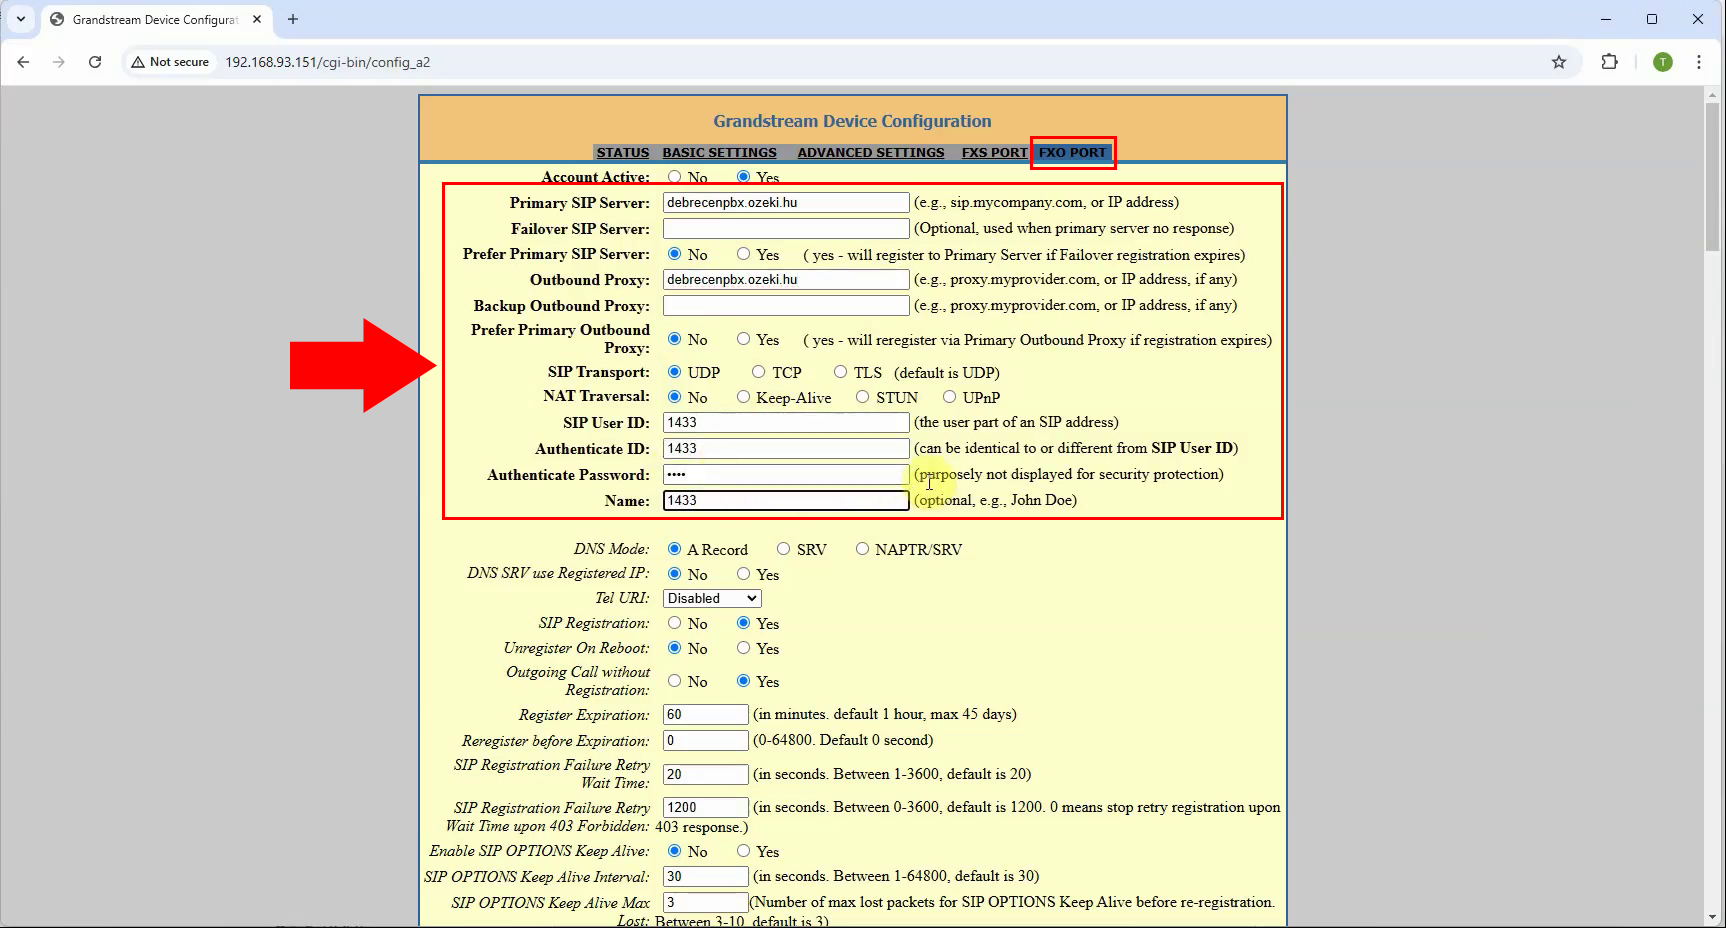1726x928 pixels.
Task: Click the Failover SIP Server field
Action: click(x=786, y=229)
